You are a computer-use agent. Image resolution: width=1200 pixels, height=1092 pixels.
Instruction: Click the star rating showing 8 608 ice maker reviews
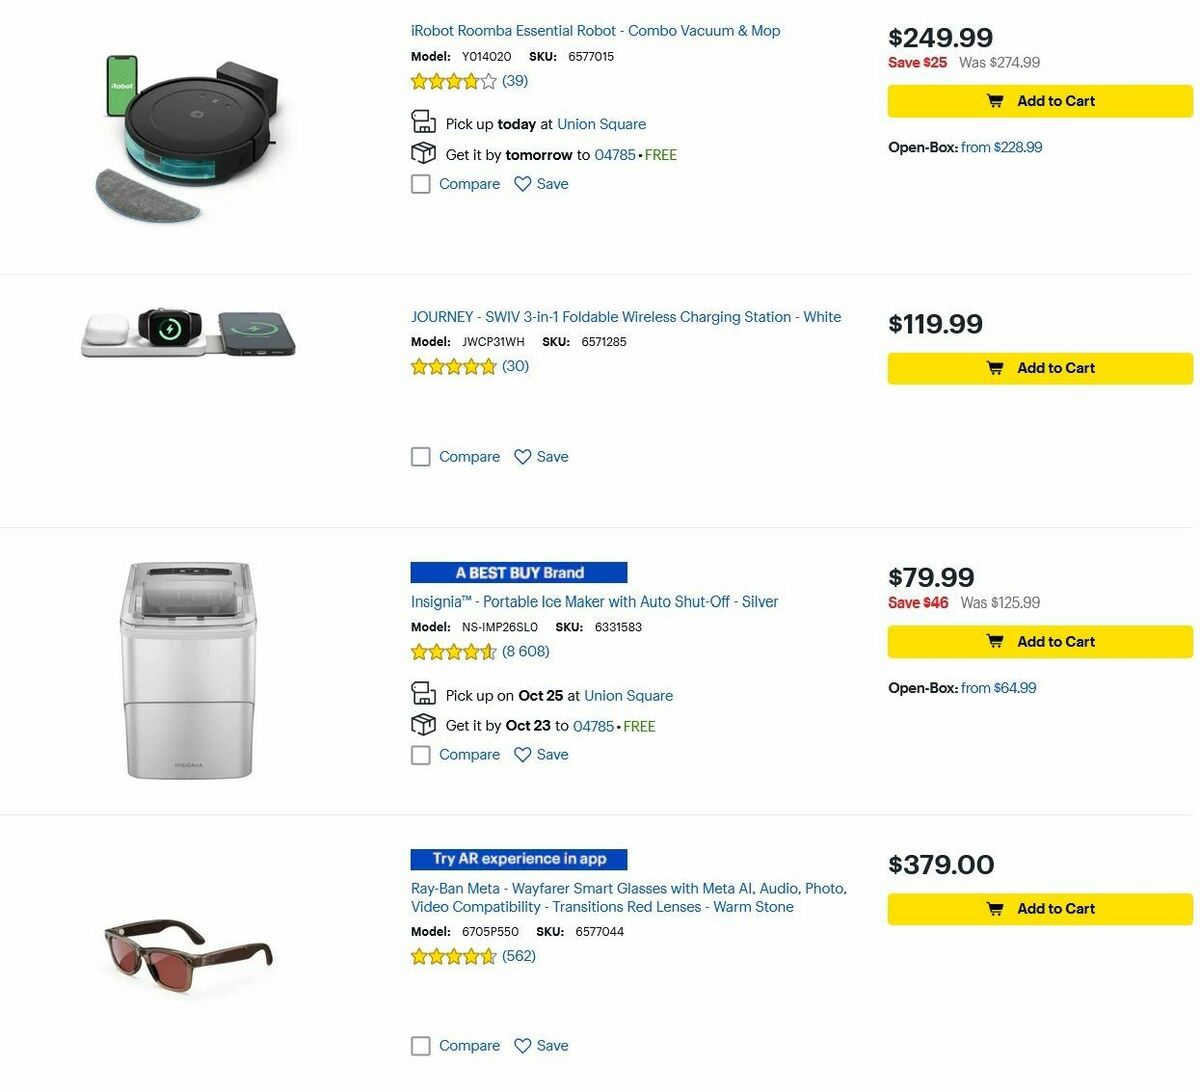click(450, 651)
